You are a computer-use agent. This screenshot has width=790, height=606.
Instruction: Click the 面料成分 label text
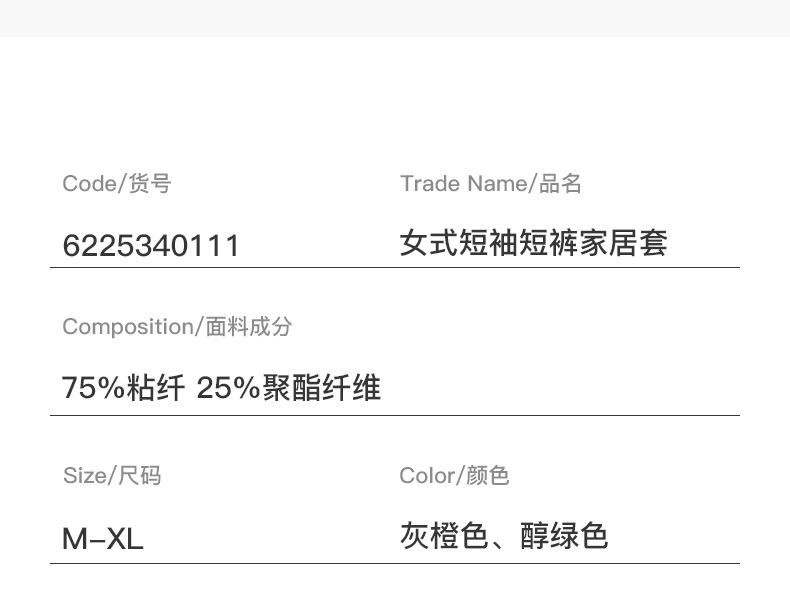tap(248, 327)
